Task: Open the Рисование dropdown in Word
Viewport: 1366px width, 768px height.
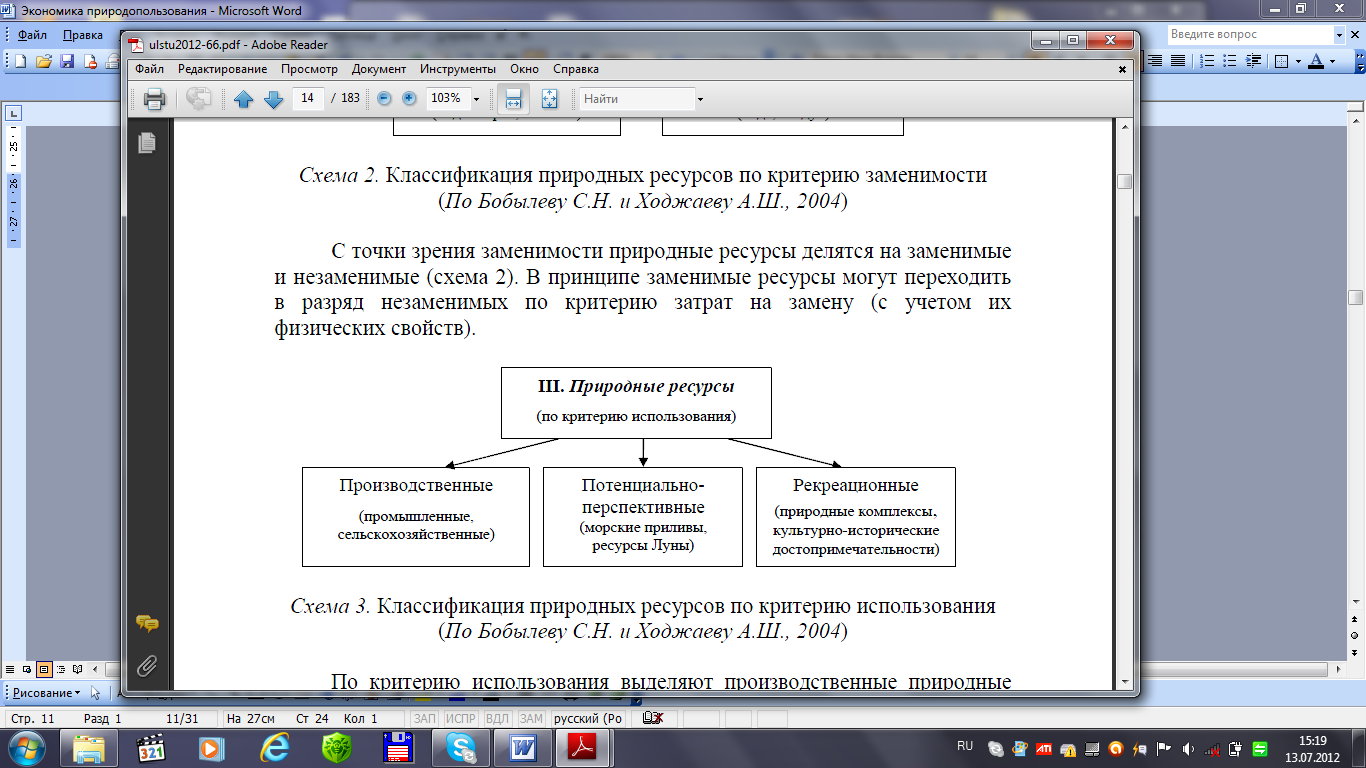Action: pyautogui.click(x=44, y=692)
